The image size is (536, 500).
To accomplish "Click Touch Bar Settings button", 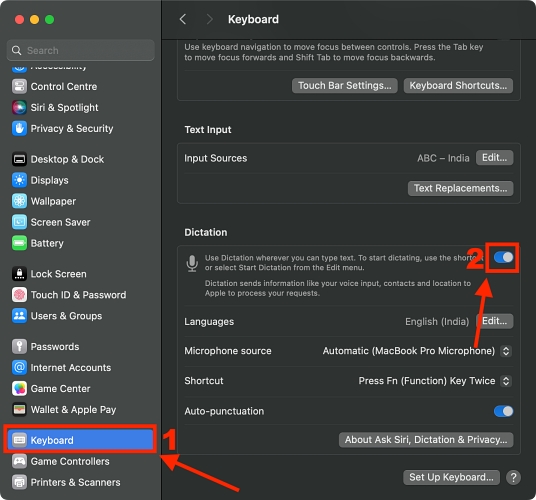I will point(345,85).
